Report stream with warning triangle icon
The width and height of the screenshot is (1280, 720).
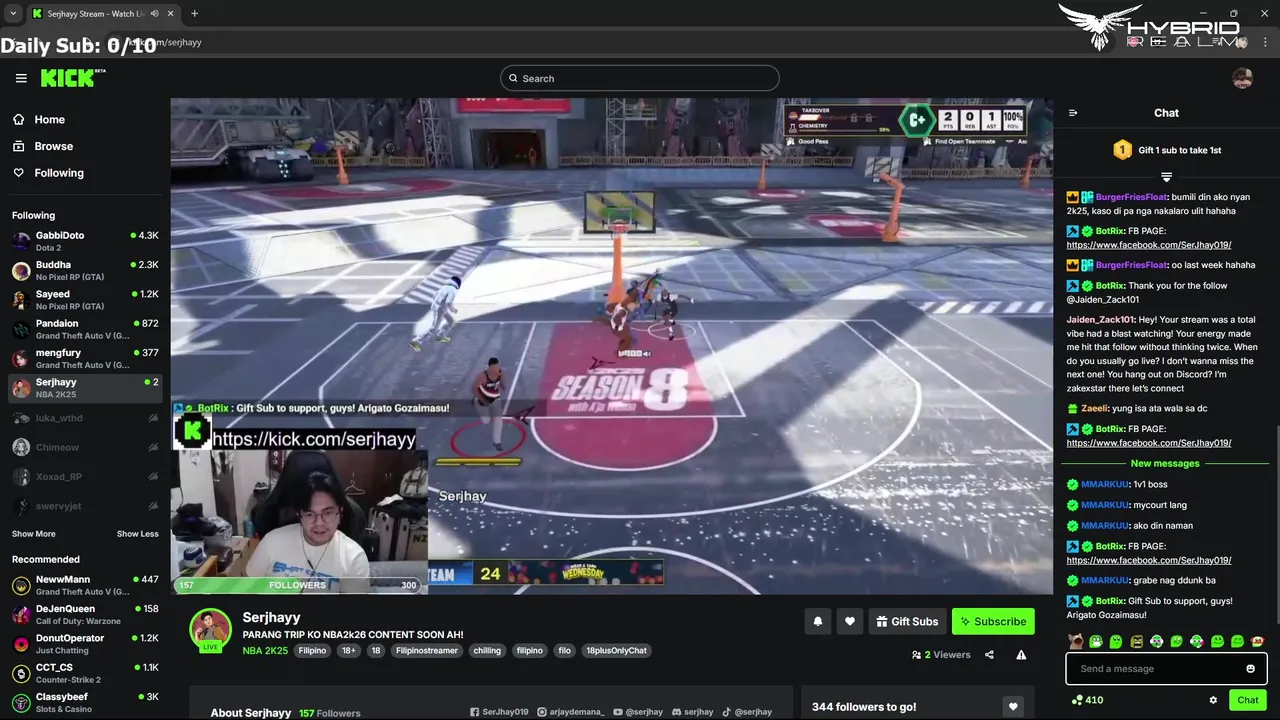click(x=1021, y=655)
